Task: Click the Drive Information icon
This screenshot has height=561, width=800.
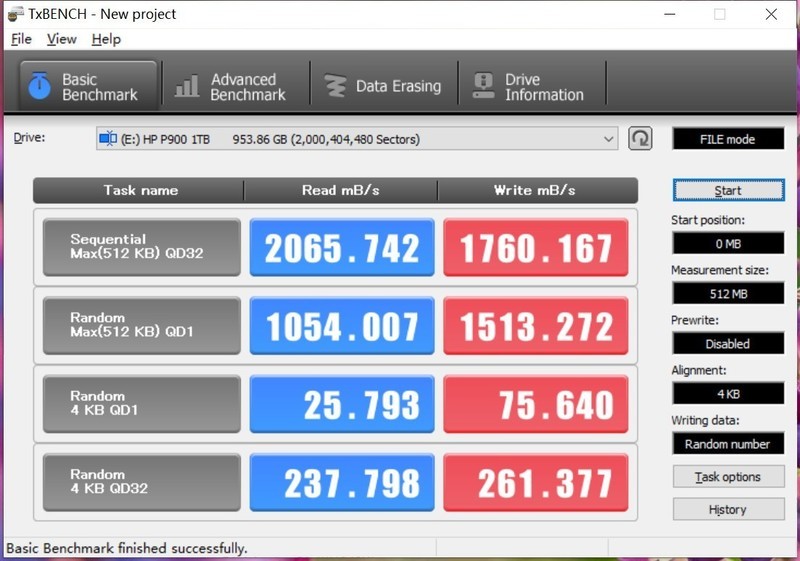Action: (484, 86)
